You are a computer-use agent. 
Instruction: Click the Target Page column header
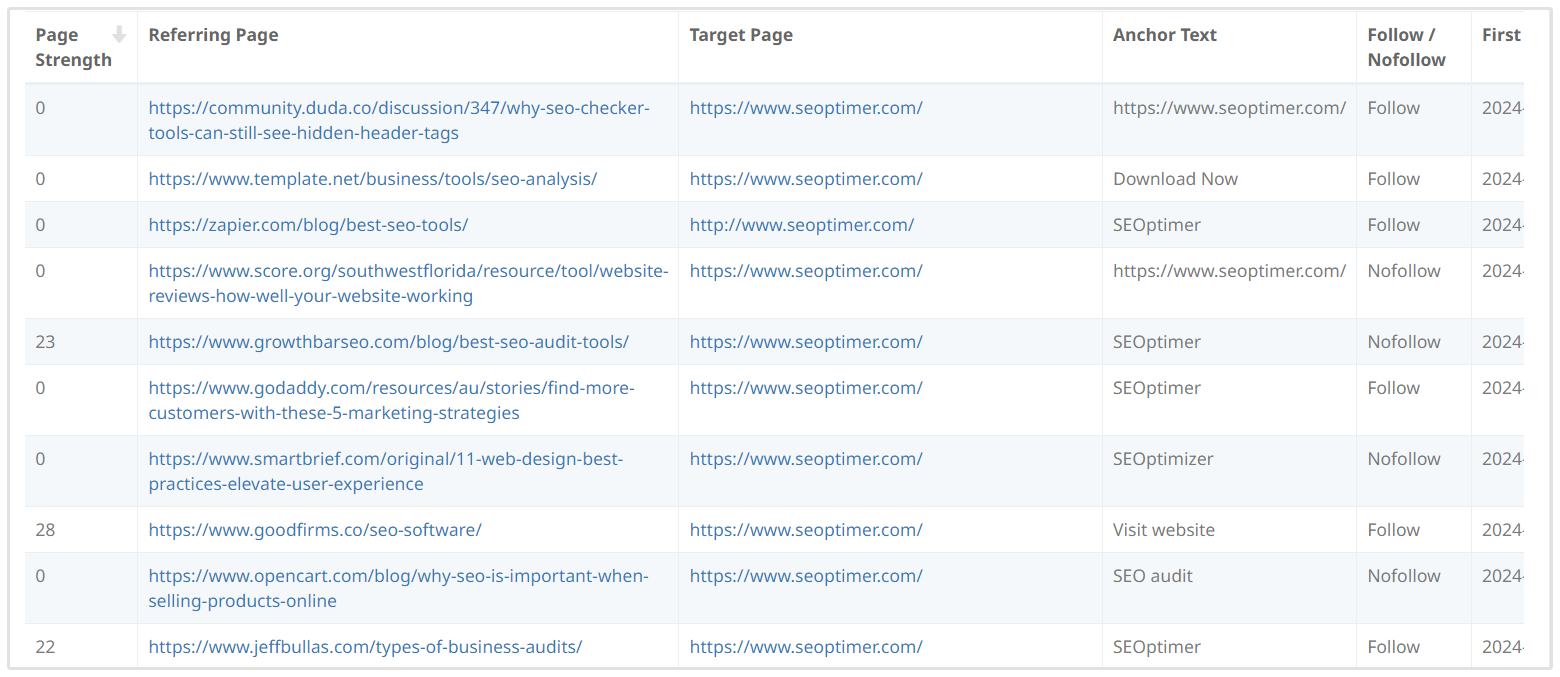coord(740,35)
